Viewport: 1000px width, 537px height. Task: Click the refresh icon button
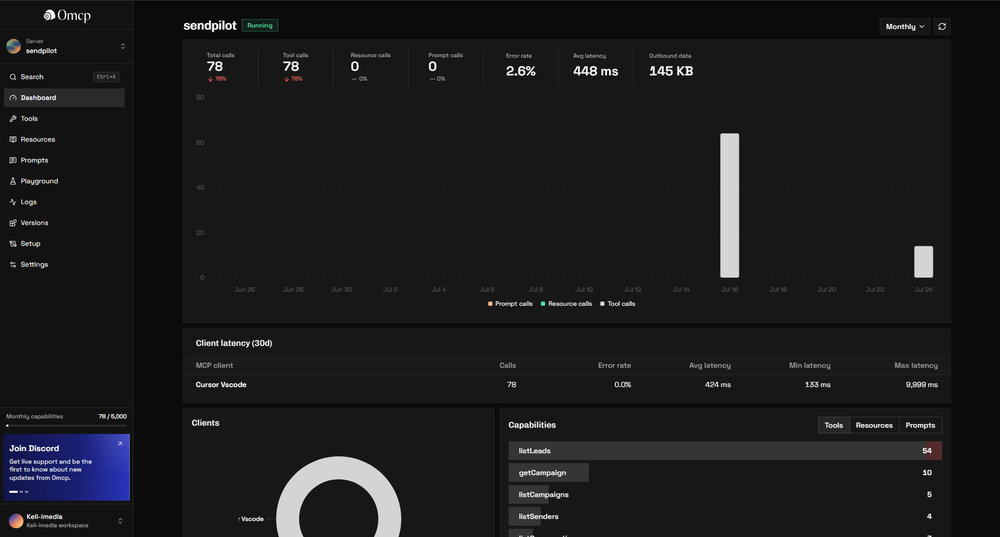coord(942,26)
